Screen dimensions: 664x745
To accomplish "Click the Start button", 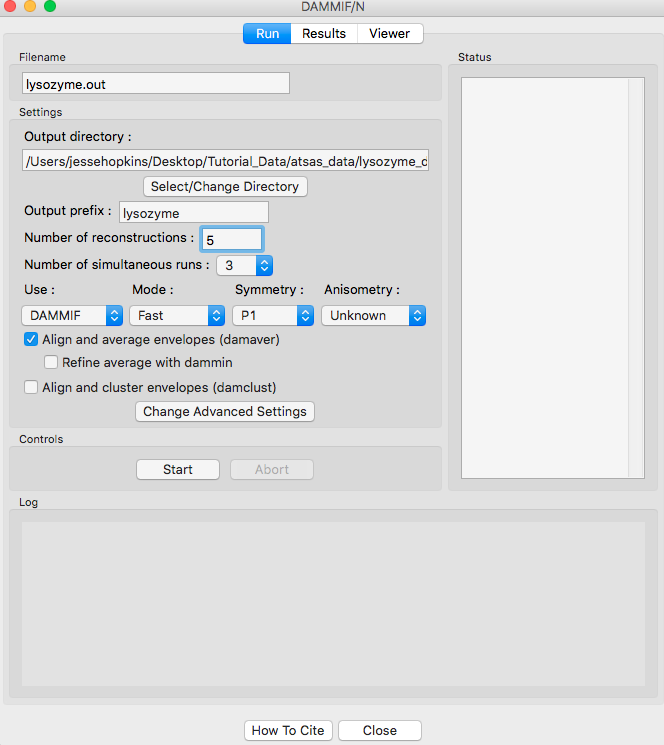I will [x=178, y=469].
